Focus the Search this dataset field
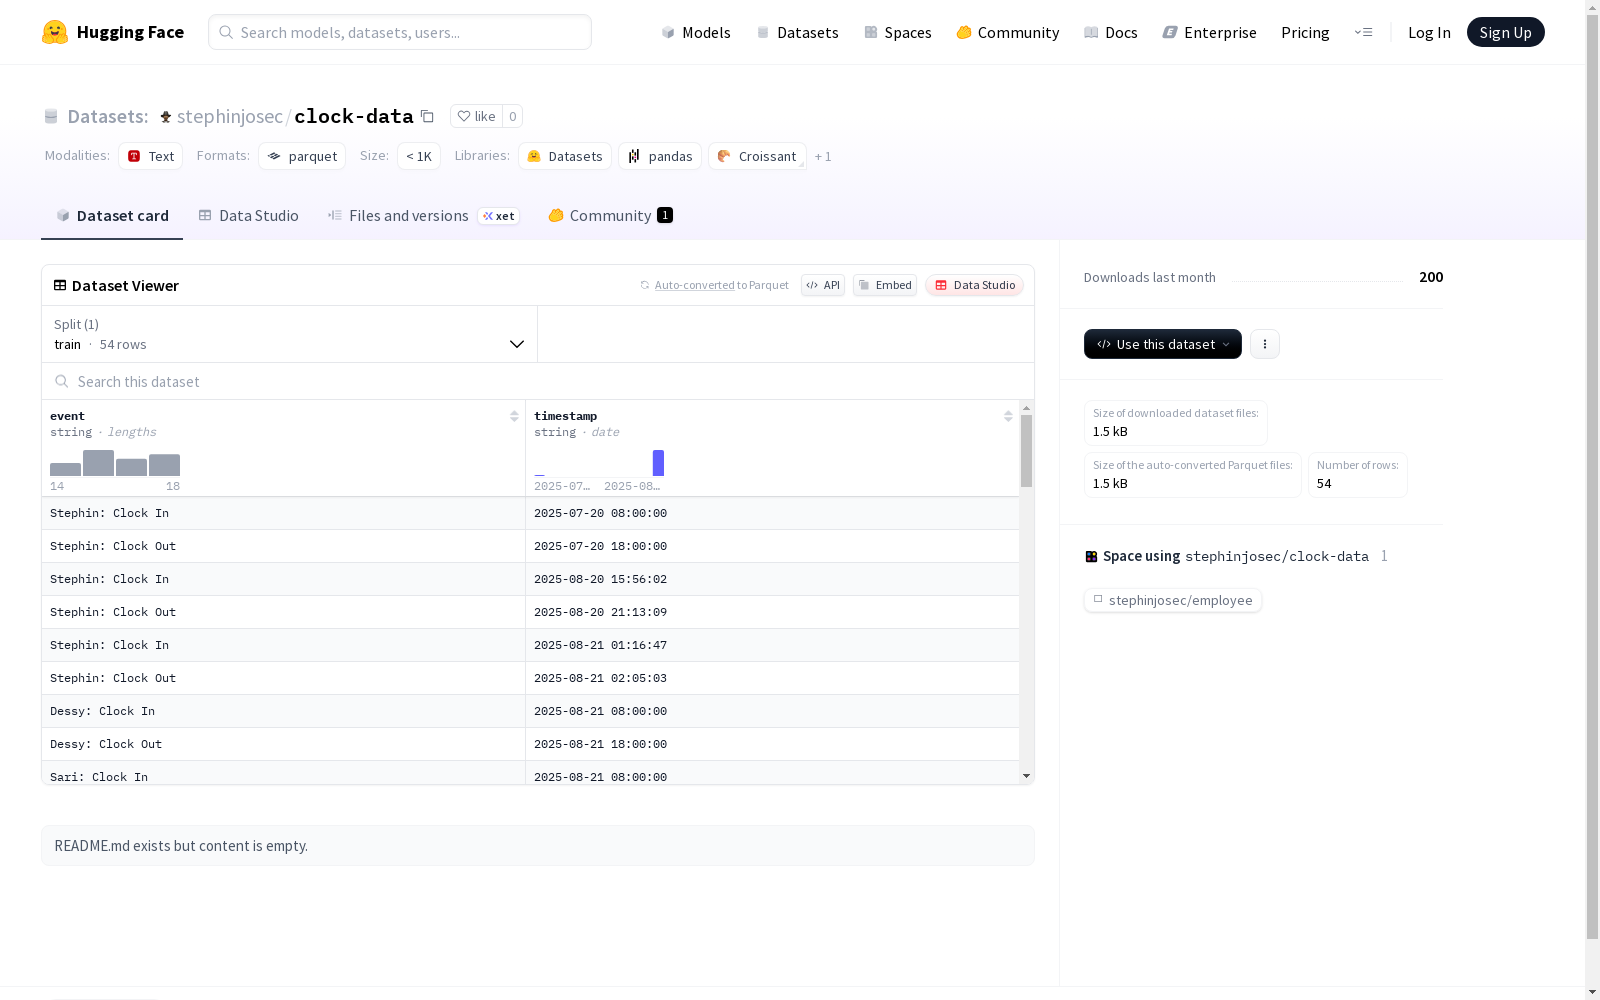The height and width of the screenshot is (1000, 1600). click(x=538, y=381)
